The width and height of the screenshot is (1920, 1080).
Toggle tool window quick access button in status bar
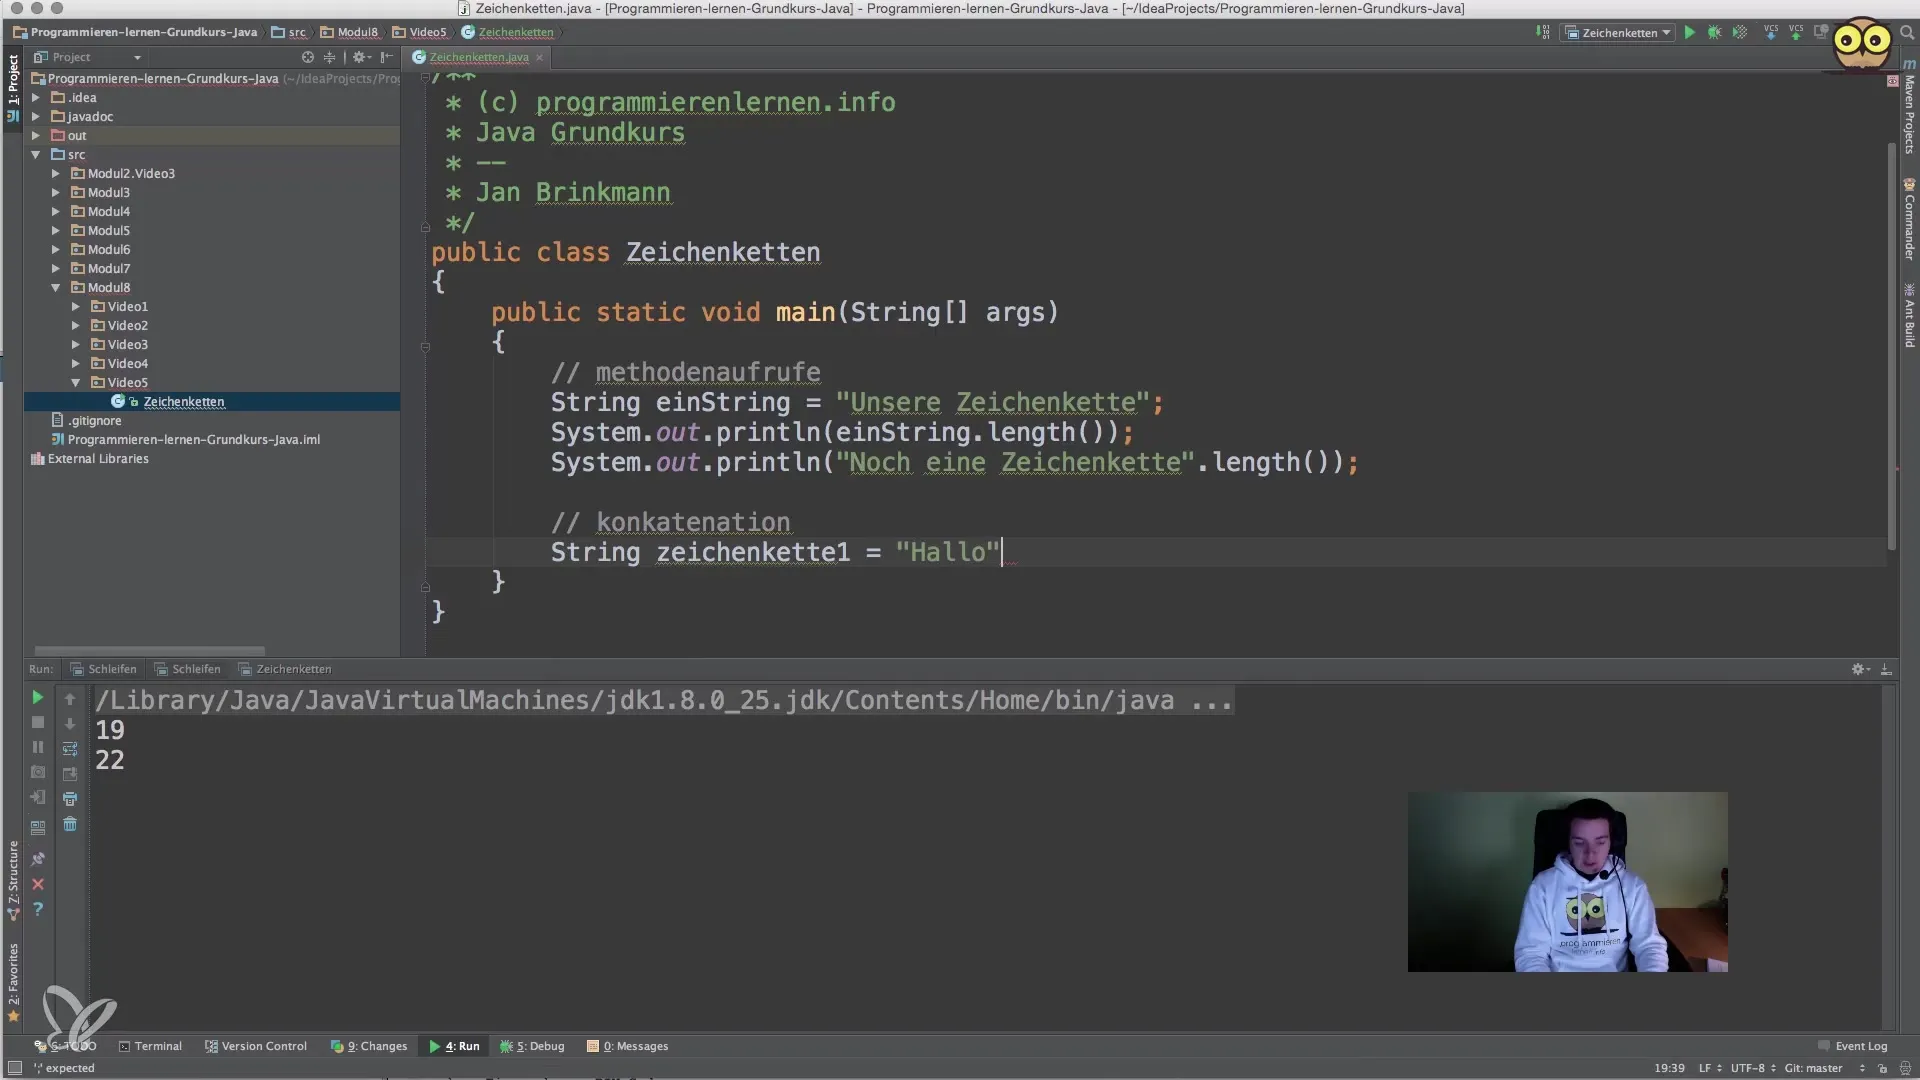pyautogui.click(x=14, y=1068)
